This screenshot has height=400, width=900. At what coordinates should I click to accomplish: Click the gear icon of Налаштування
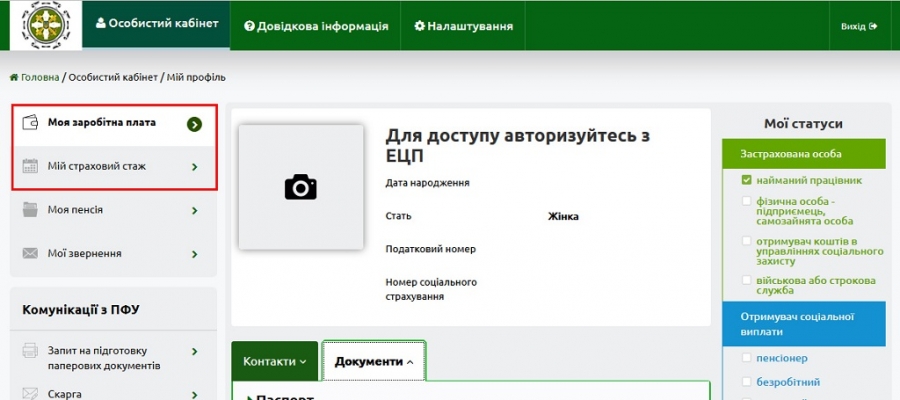[420, 26]
